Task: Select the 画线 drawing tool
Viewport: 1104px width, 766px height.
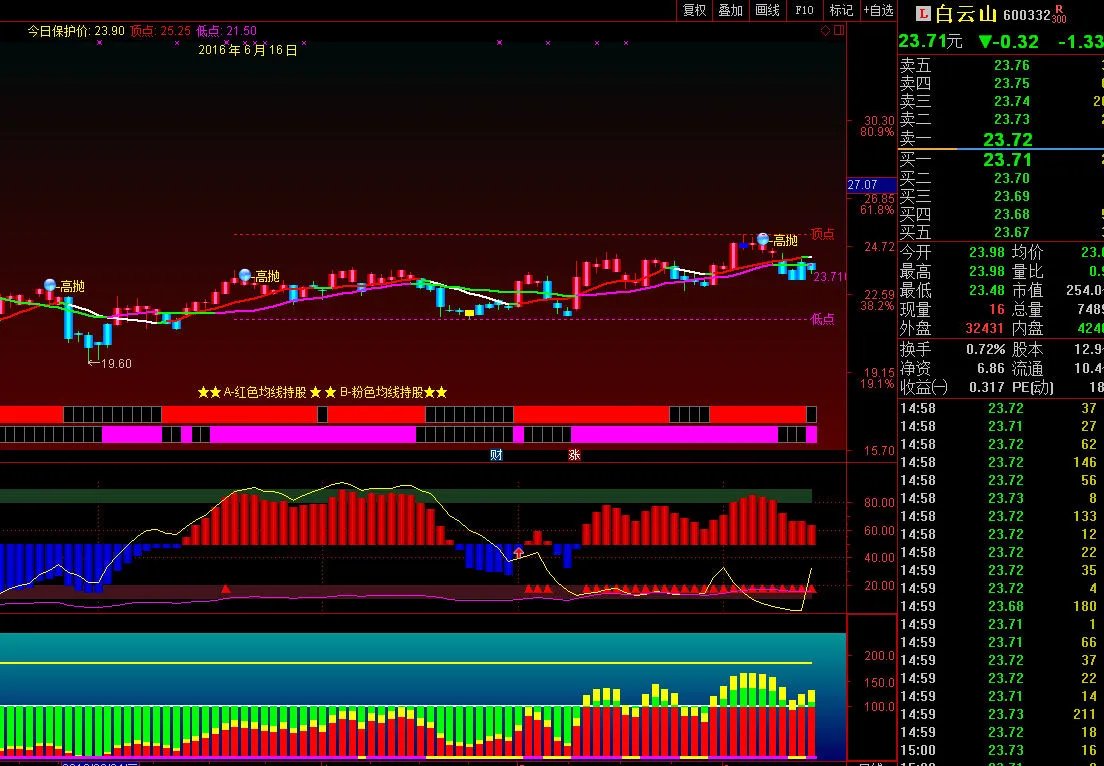Action: point(767,10)
